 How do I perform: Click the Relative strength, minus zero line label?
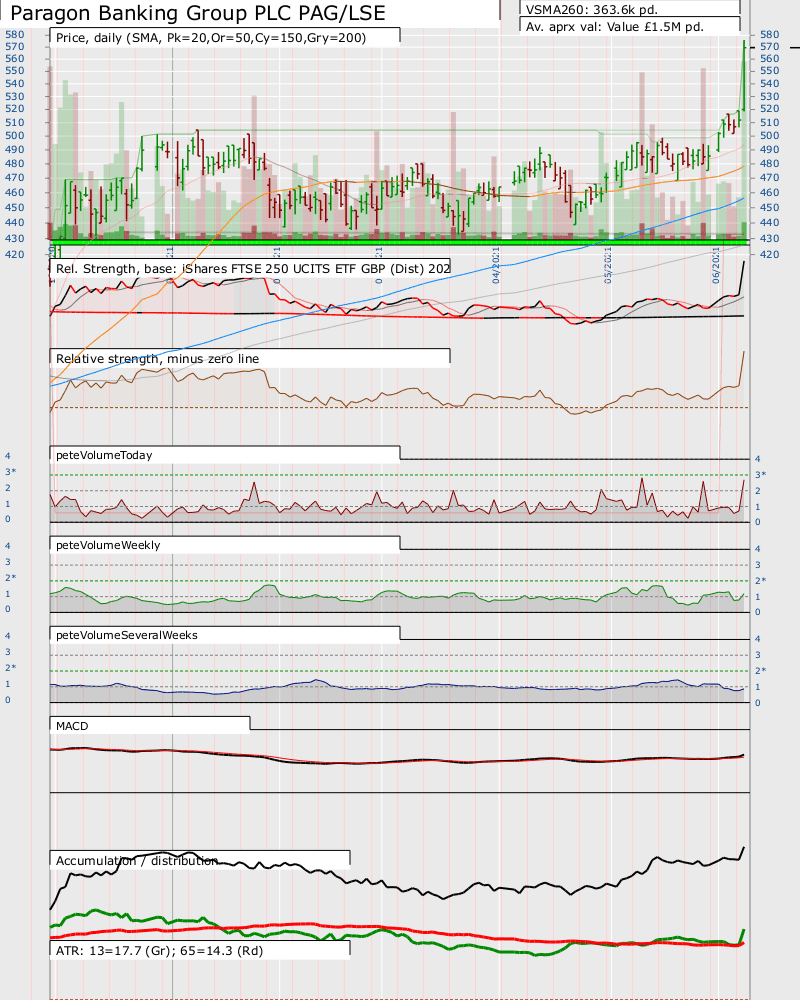[x=158, y=358]
